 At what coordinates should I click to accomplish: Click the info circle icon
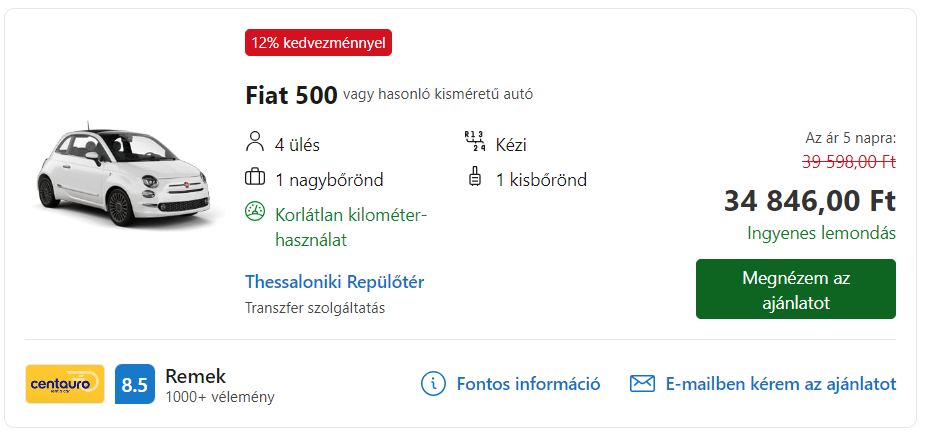click(432, 384)
